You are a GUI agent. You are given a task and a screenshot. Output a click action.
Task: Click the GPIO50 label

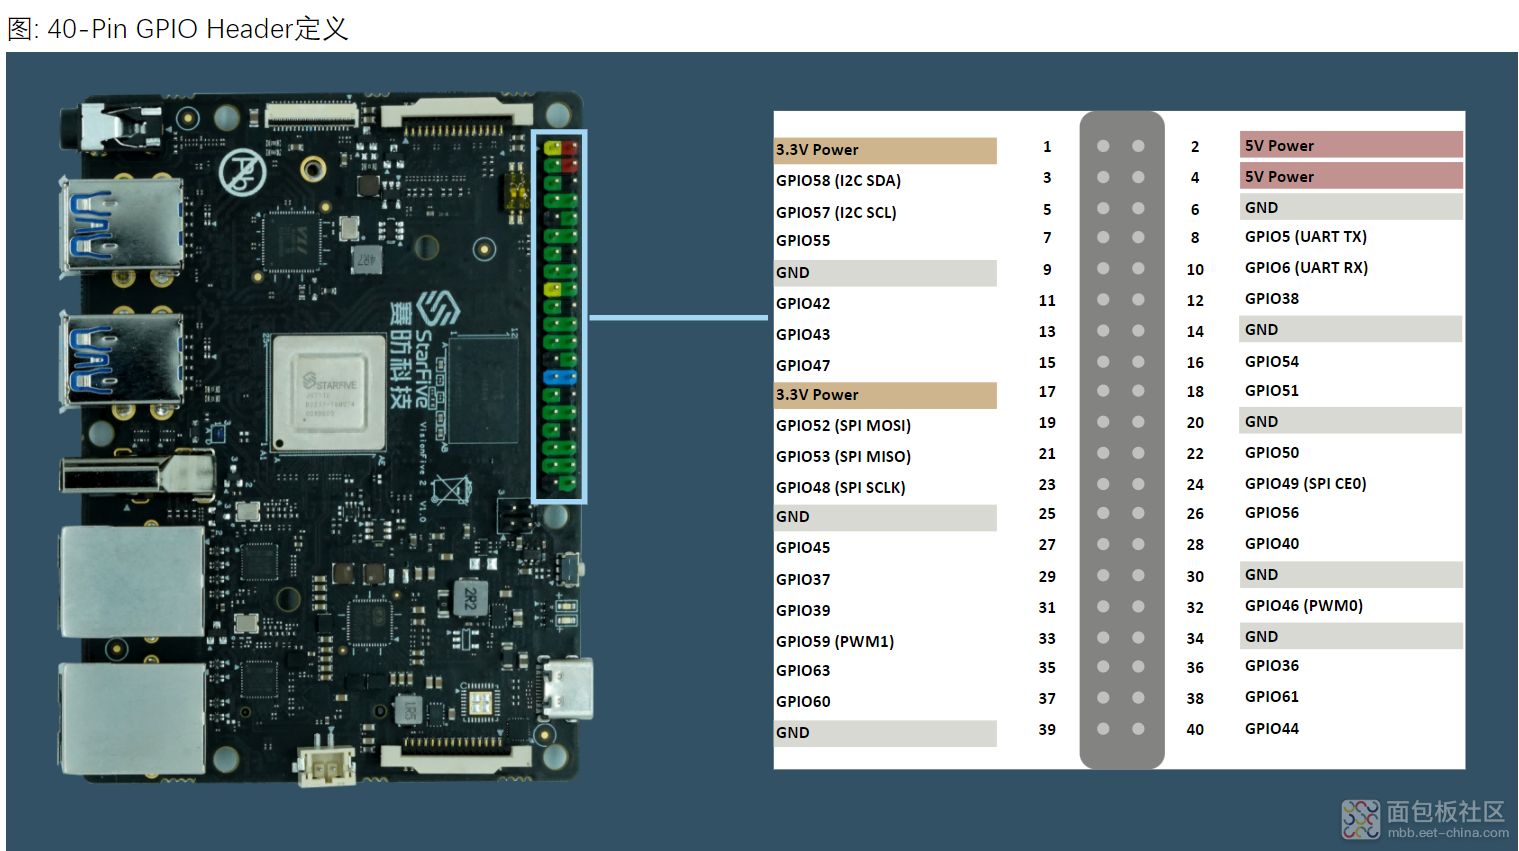(1272, 453)
